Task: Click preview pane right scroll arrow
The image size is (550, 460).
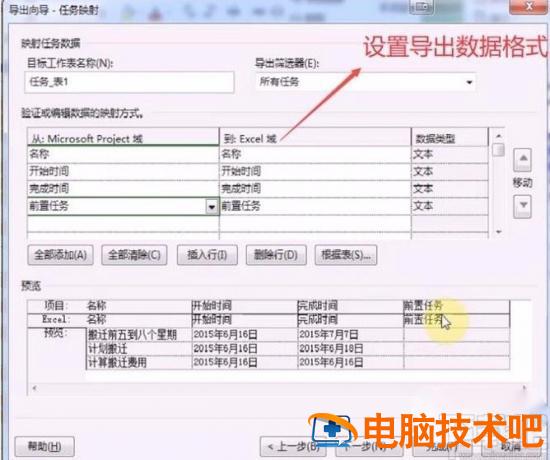Action: coord(524,388)
